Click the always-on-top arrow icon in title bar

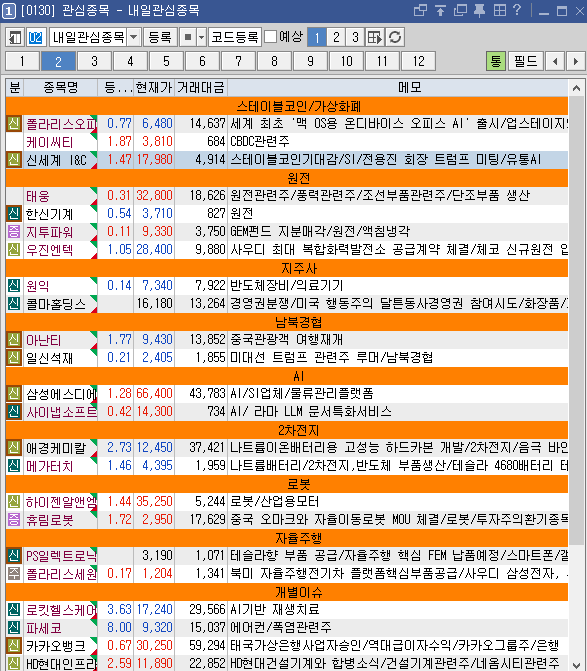(440, 10)
